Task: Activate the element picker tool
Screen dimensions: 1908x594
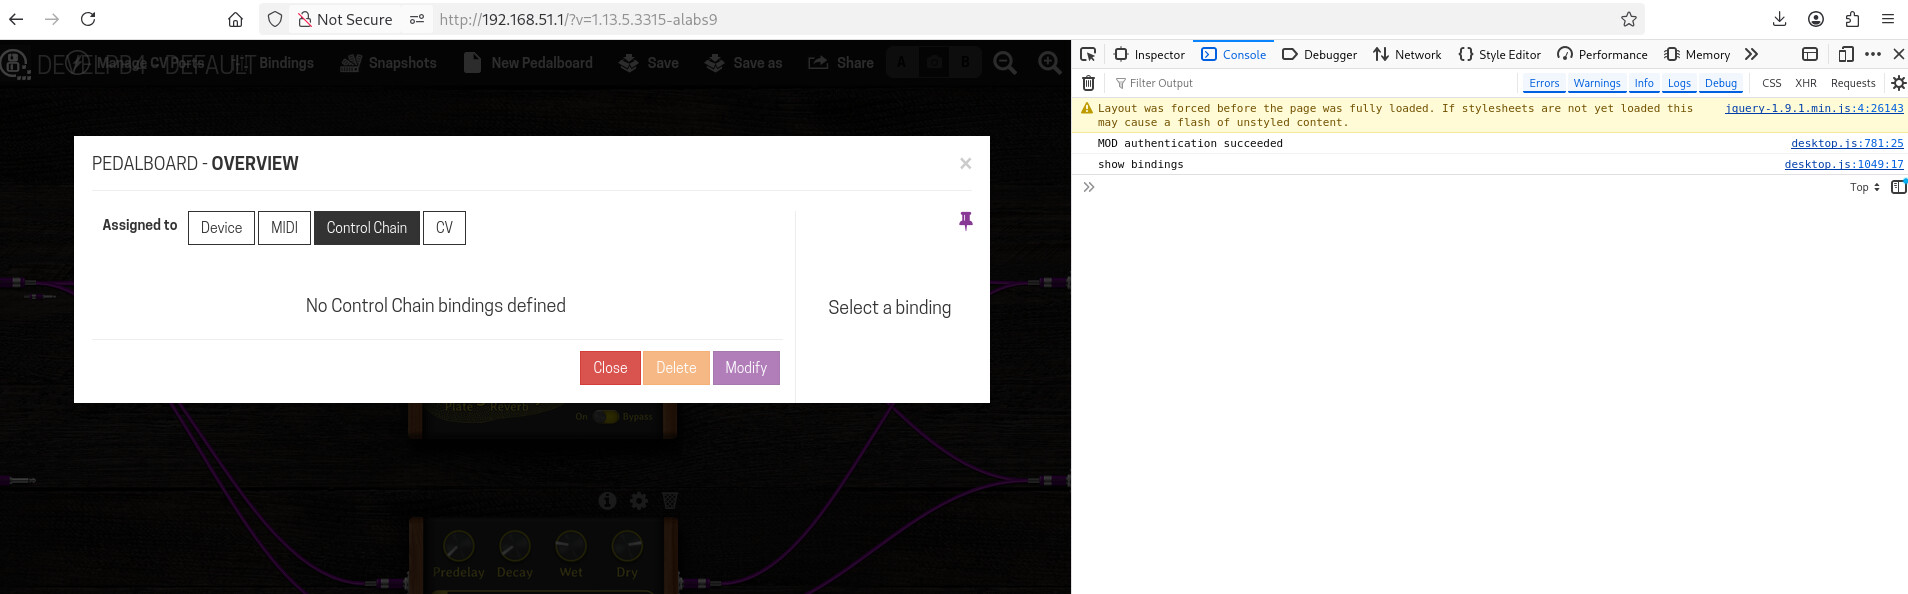Action: coord(1088,54)
